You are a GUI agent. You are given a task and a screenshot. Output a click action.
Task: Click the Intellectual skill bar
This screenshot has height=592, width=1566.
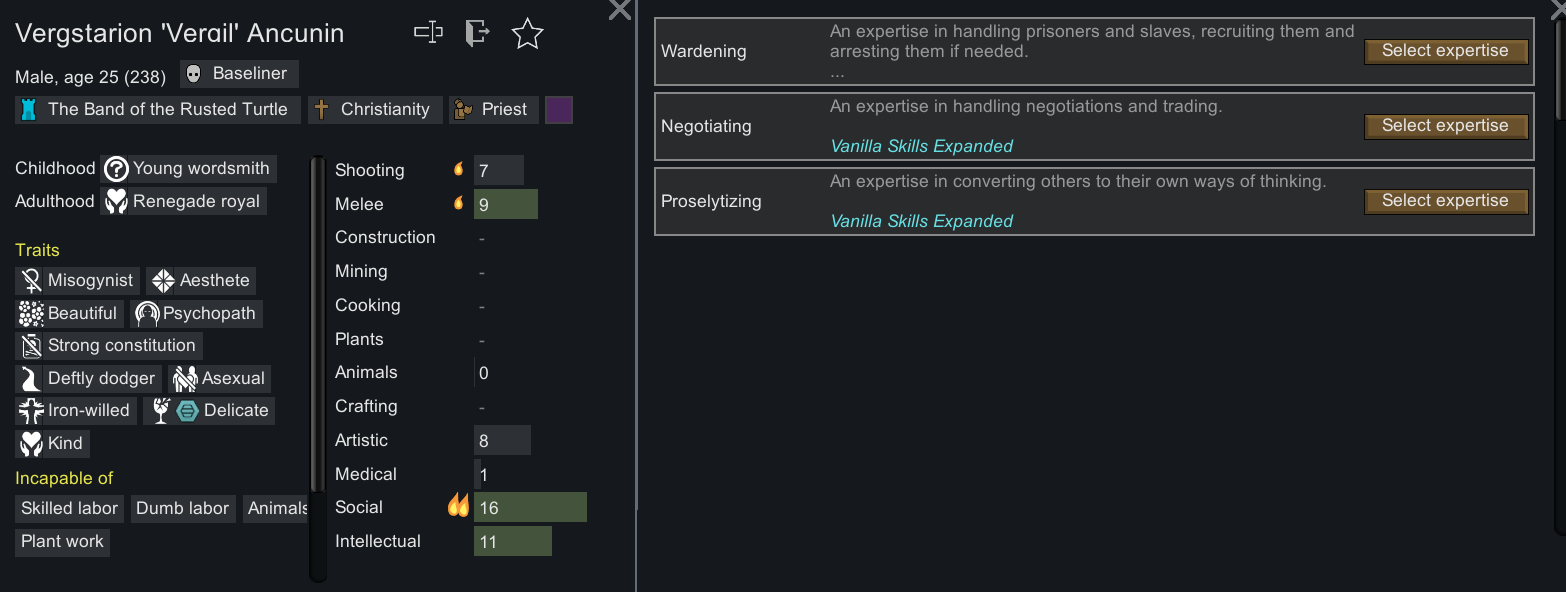pyautogui.click(x=513, y=541)
